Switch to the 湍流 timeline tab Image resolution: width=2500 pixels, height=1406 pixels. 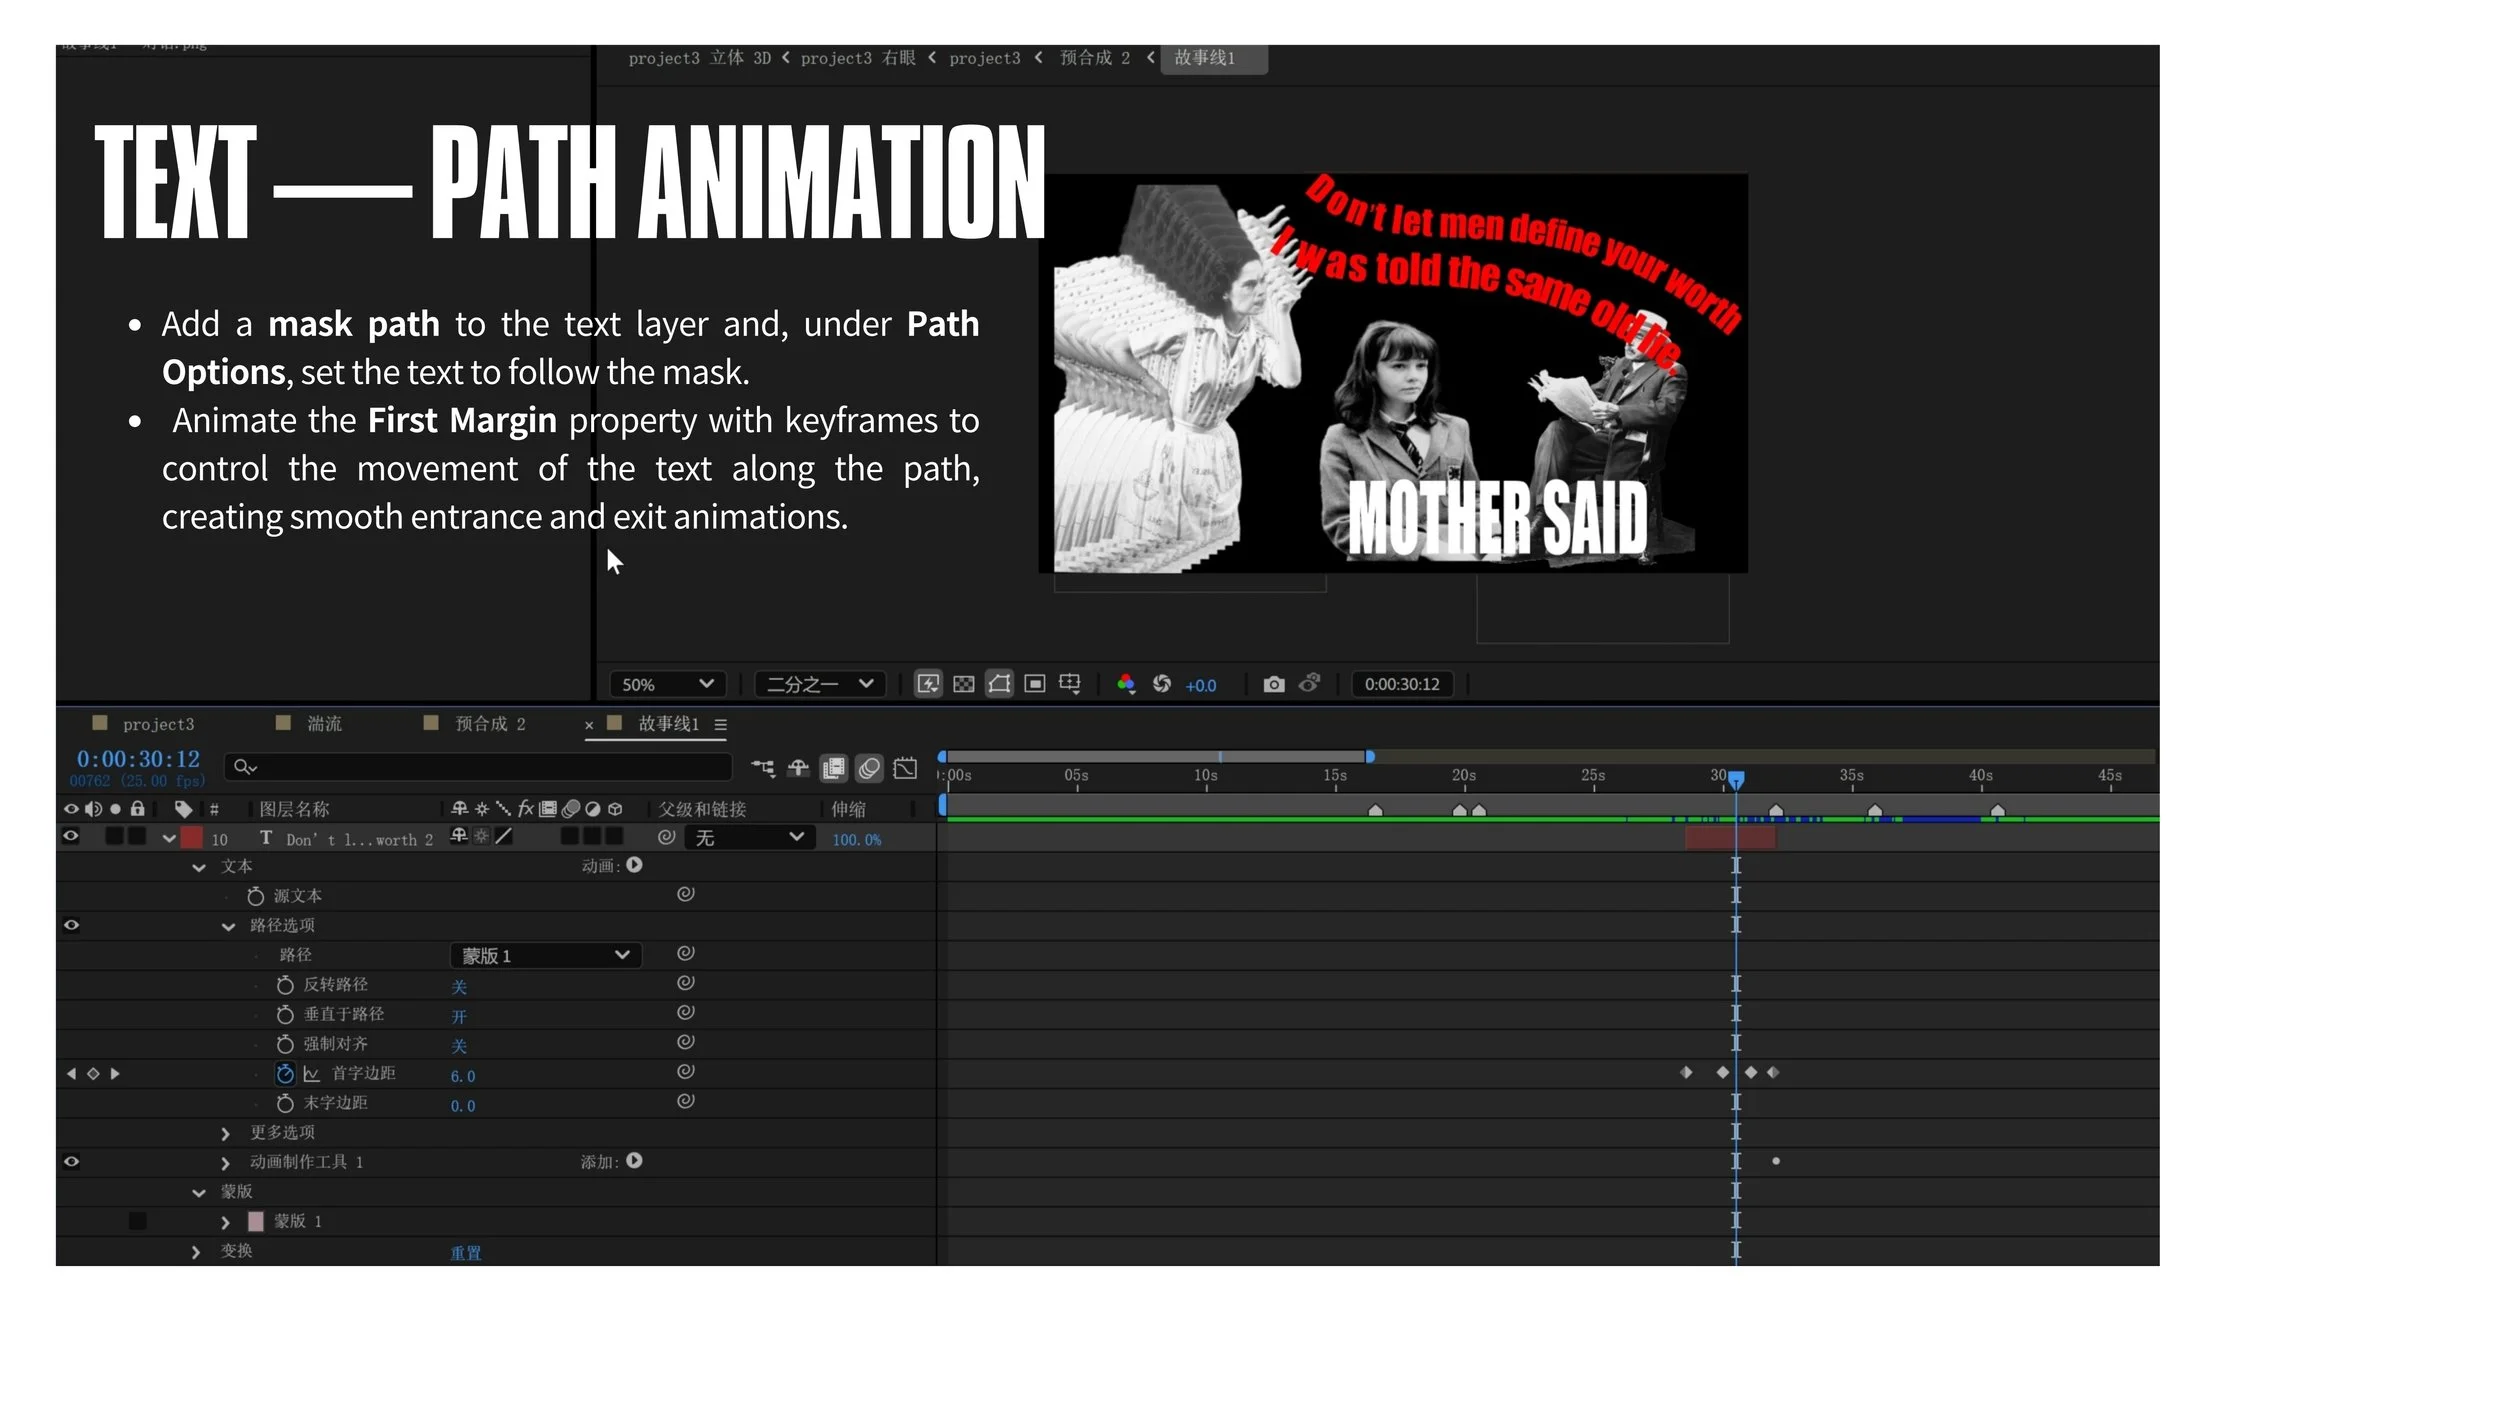tap(322, 723)
